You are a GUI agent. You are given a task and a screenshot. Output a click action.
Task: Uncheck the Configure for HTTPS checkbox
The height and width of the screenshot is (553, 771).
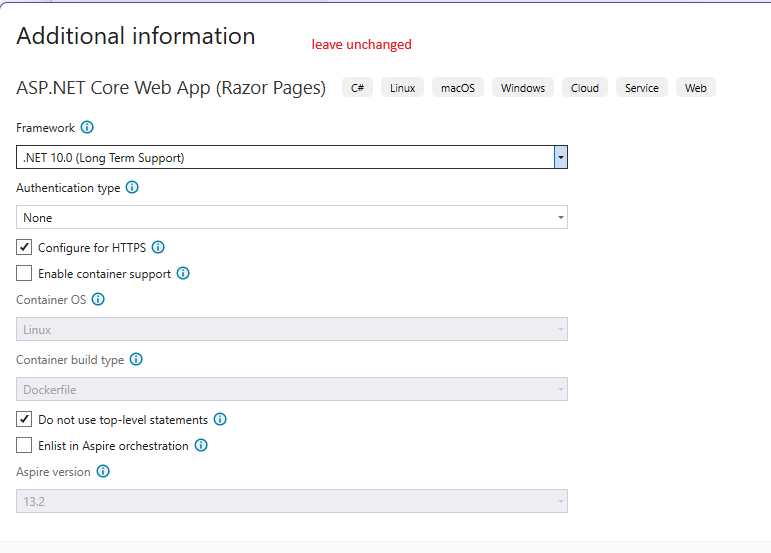[x=24, y=247]
